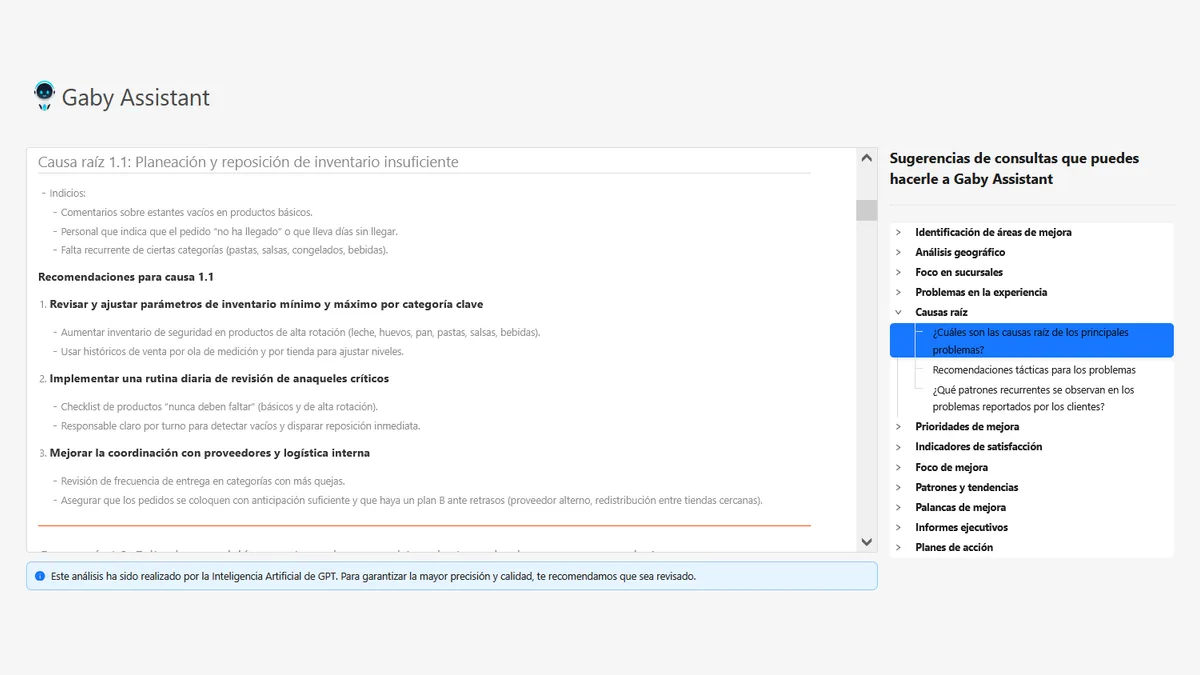The width and height of the screenshot is (1200, 675).
Task: Click the Checklist de productos nunca deben faltar line
Action: click(x=219, y=407)
